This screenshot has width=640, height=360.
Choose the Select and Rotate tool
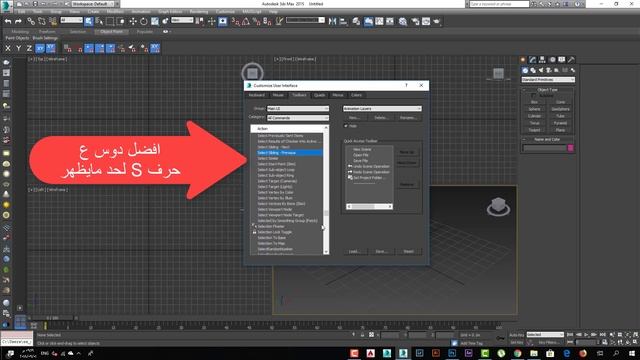[144, 21]
